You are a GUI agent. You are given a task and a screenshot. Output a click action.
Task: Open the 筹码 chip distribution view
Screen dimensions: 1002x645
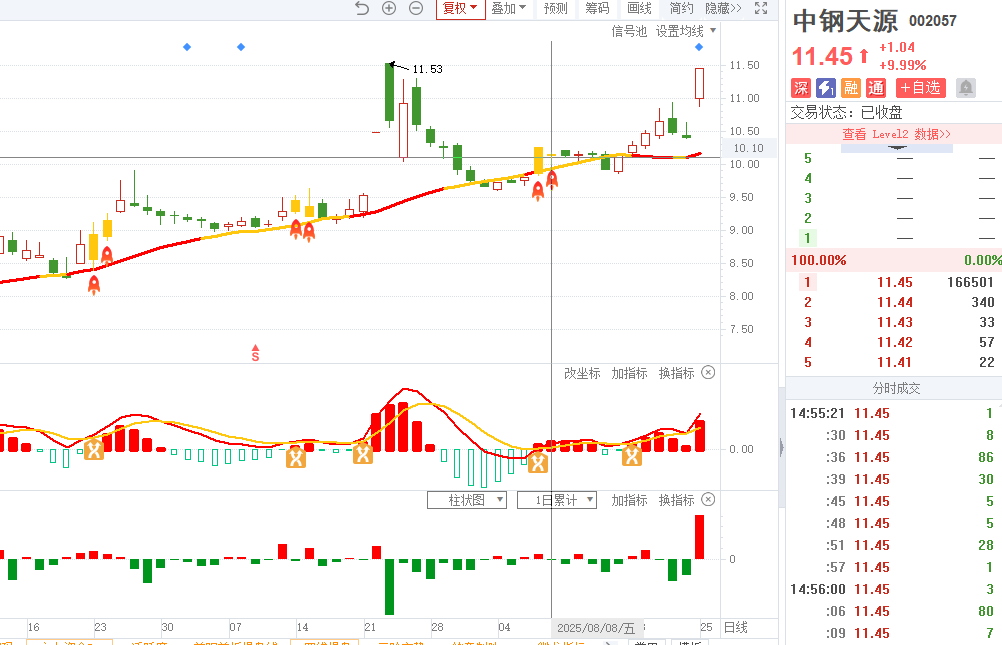(x=597, y=8)
